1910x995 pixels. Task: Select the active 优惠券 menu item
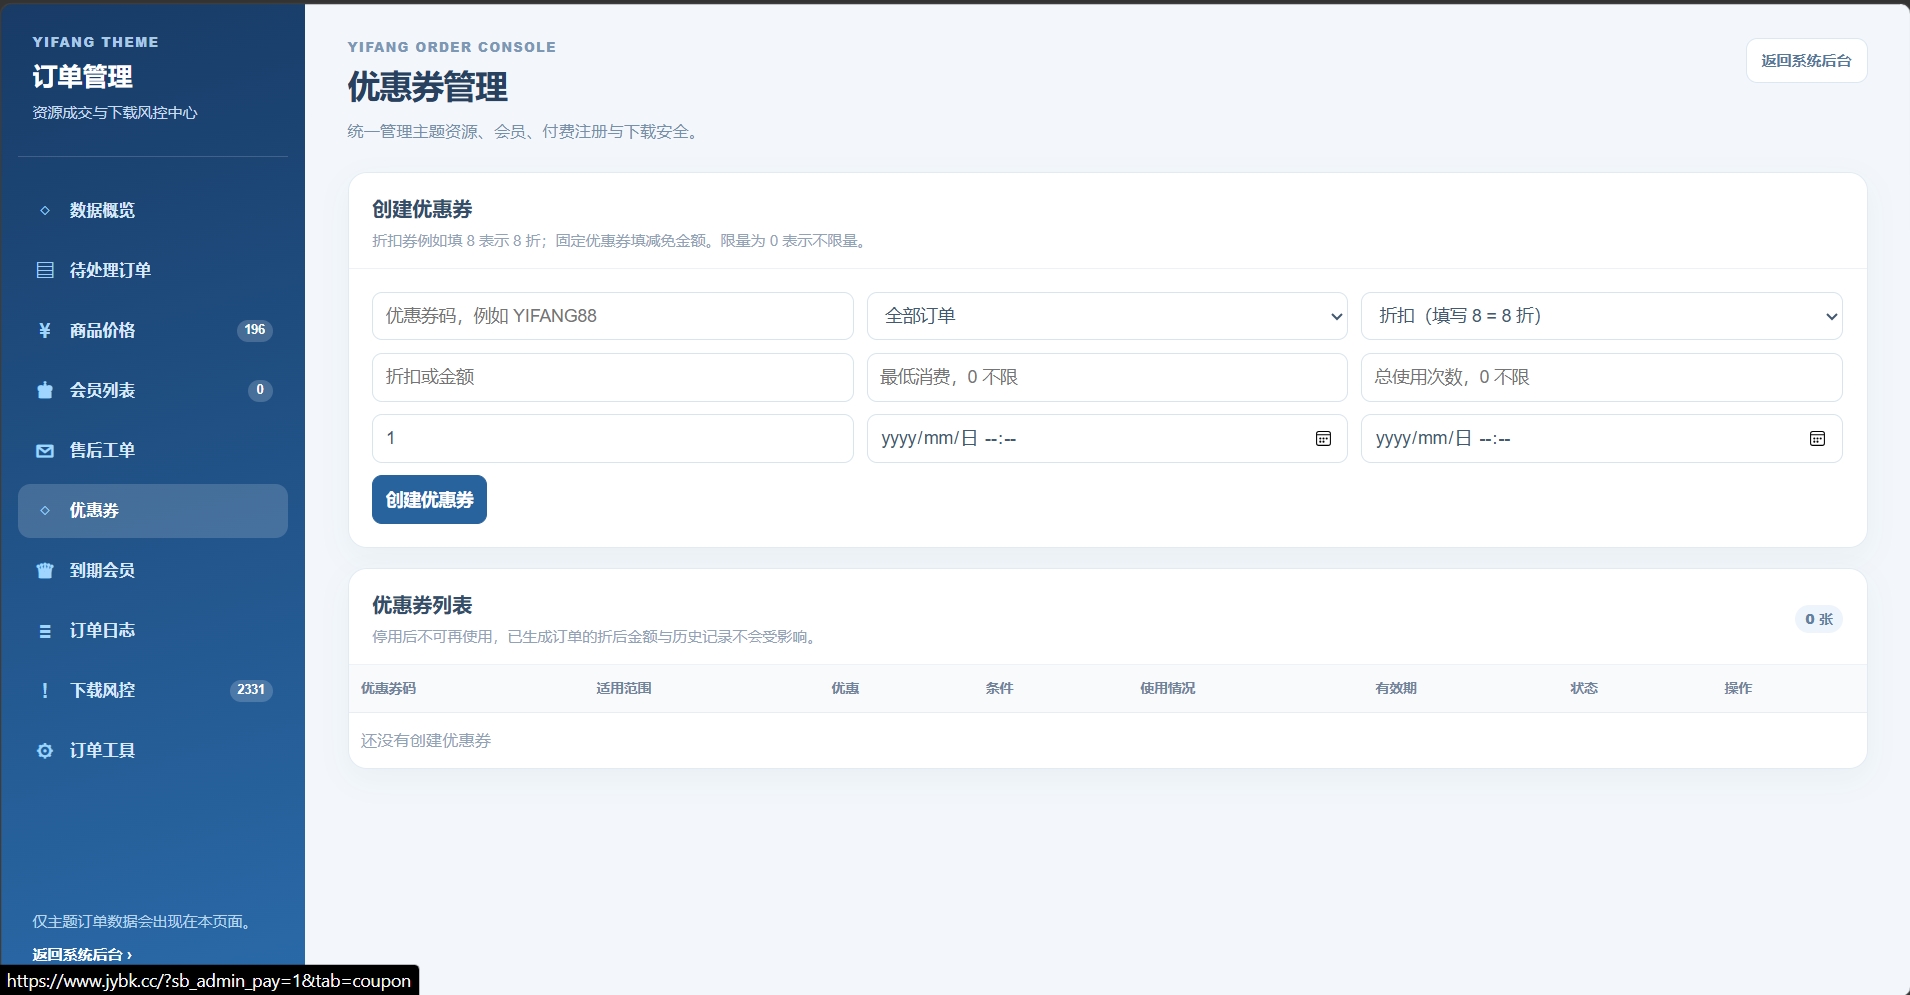pyautogui.click(x=153, y=510)
